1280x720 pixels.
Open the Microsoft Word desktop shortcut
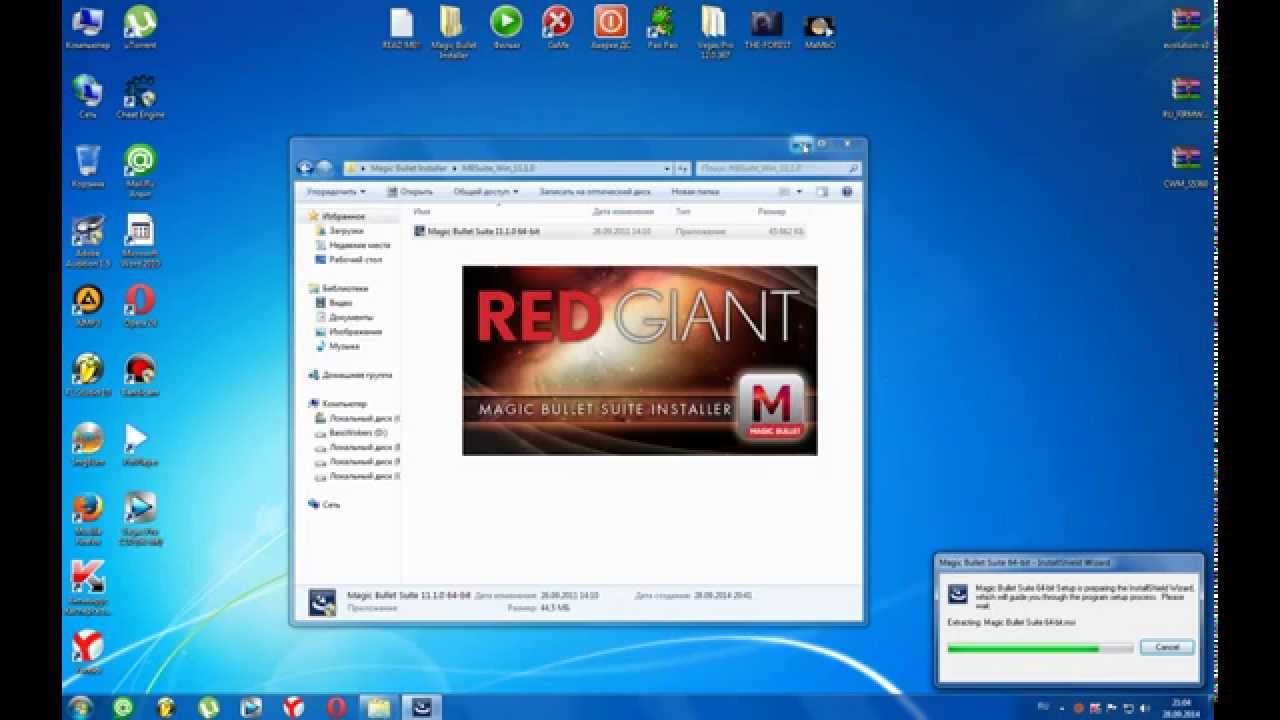coord(139,240)
